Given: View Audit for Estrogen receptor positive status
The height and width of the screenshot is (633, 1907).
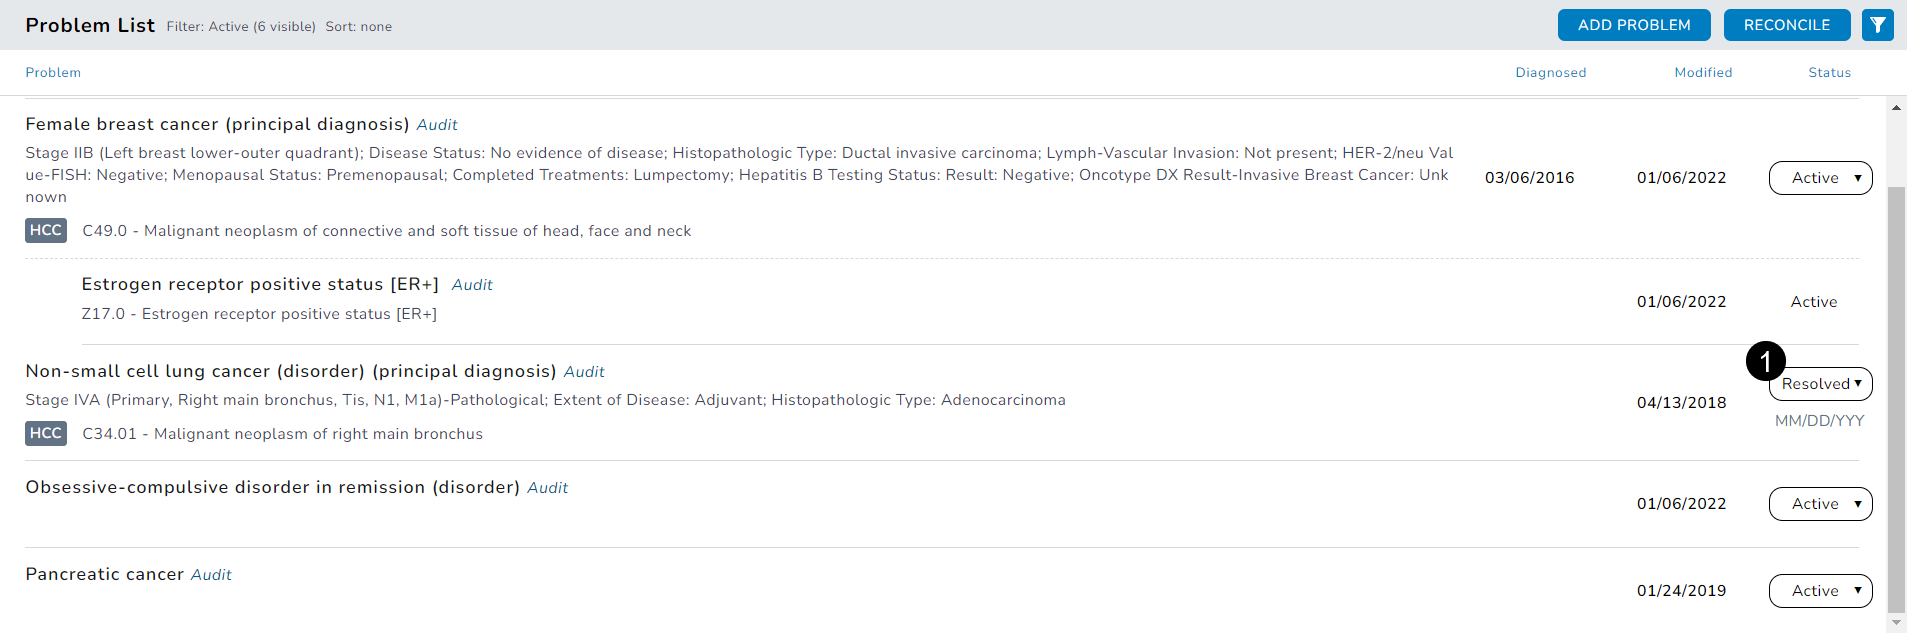Looking at the screenshot, I should pyautogui.click(x=472, y=285).
